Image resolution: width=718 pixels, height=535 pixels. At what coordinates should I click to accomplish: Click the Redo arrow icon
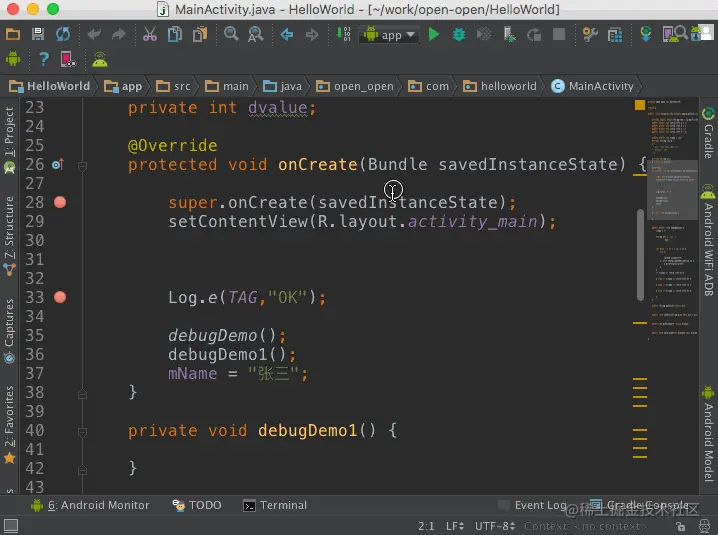[x=119, y=34]
